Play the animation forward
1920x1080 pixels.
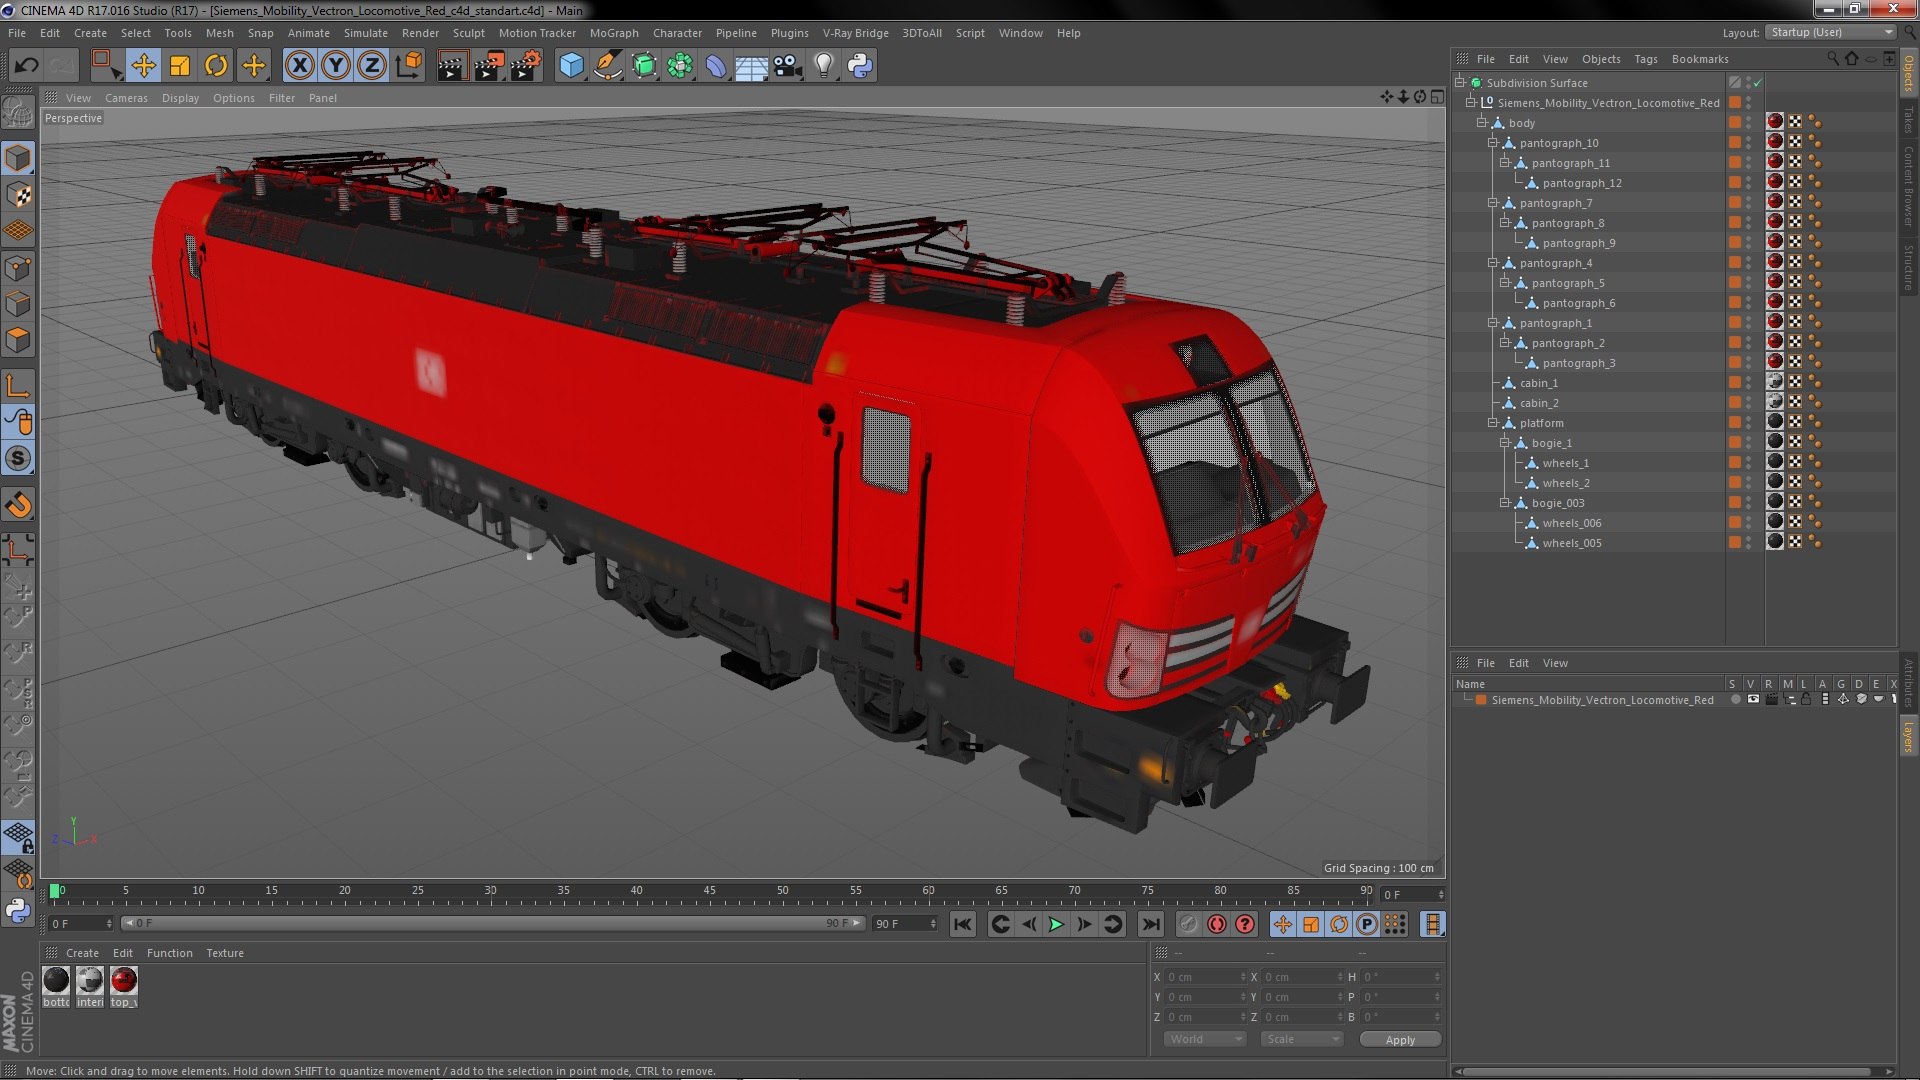[1056, 924]
